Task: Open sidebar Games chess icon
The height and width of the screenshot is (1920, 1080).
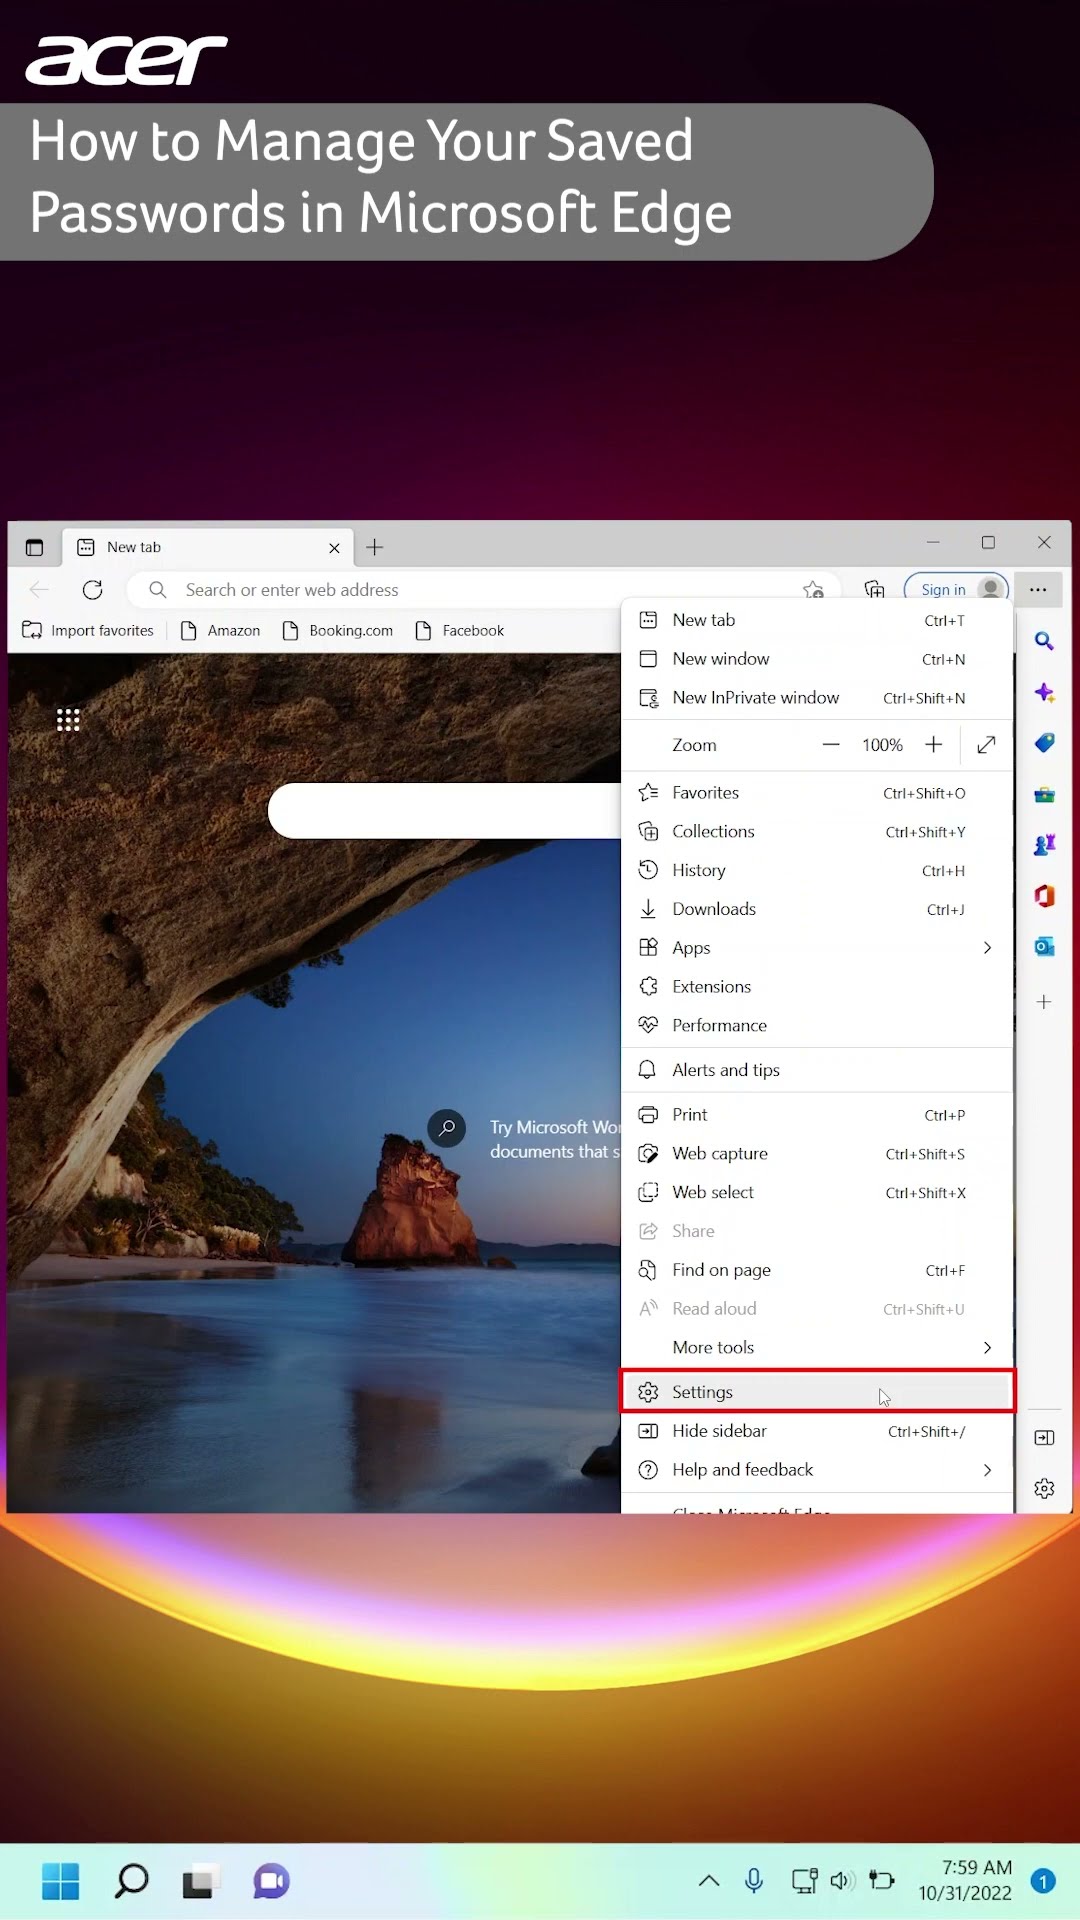Action: (1044, 845)
